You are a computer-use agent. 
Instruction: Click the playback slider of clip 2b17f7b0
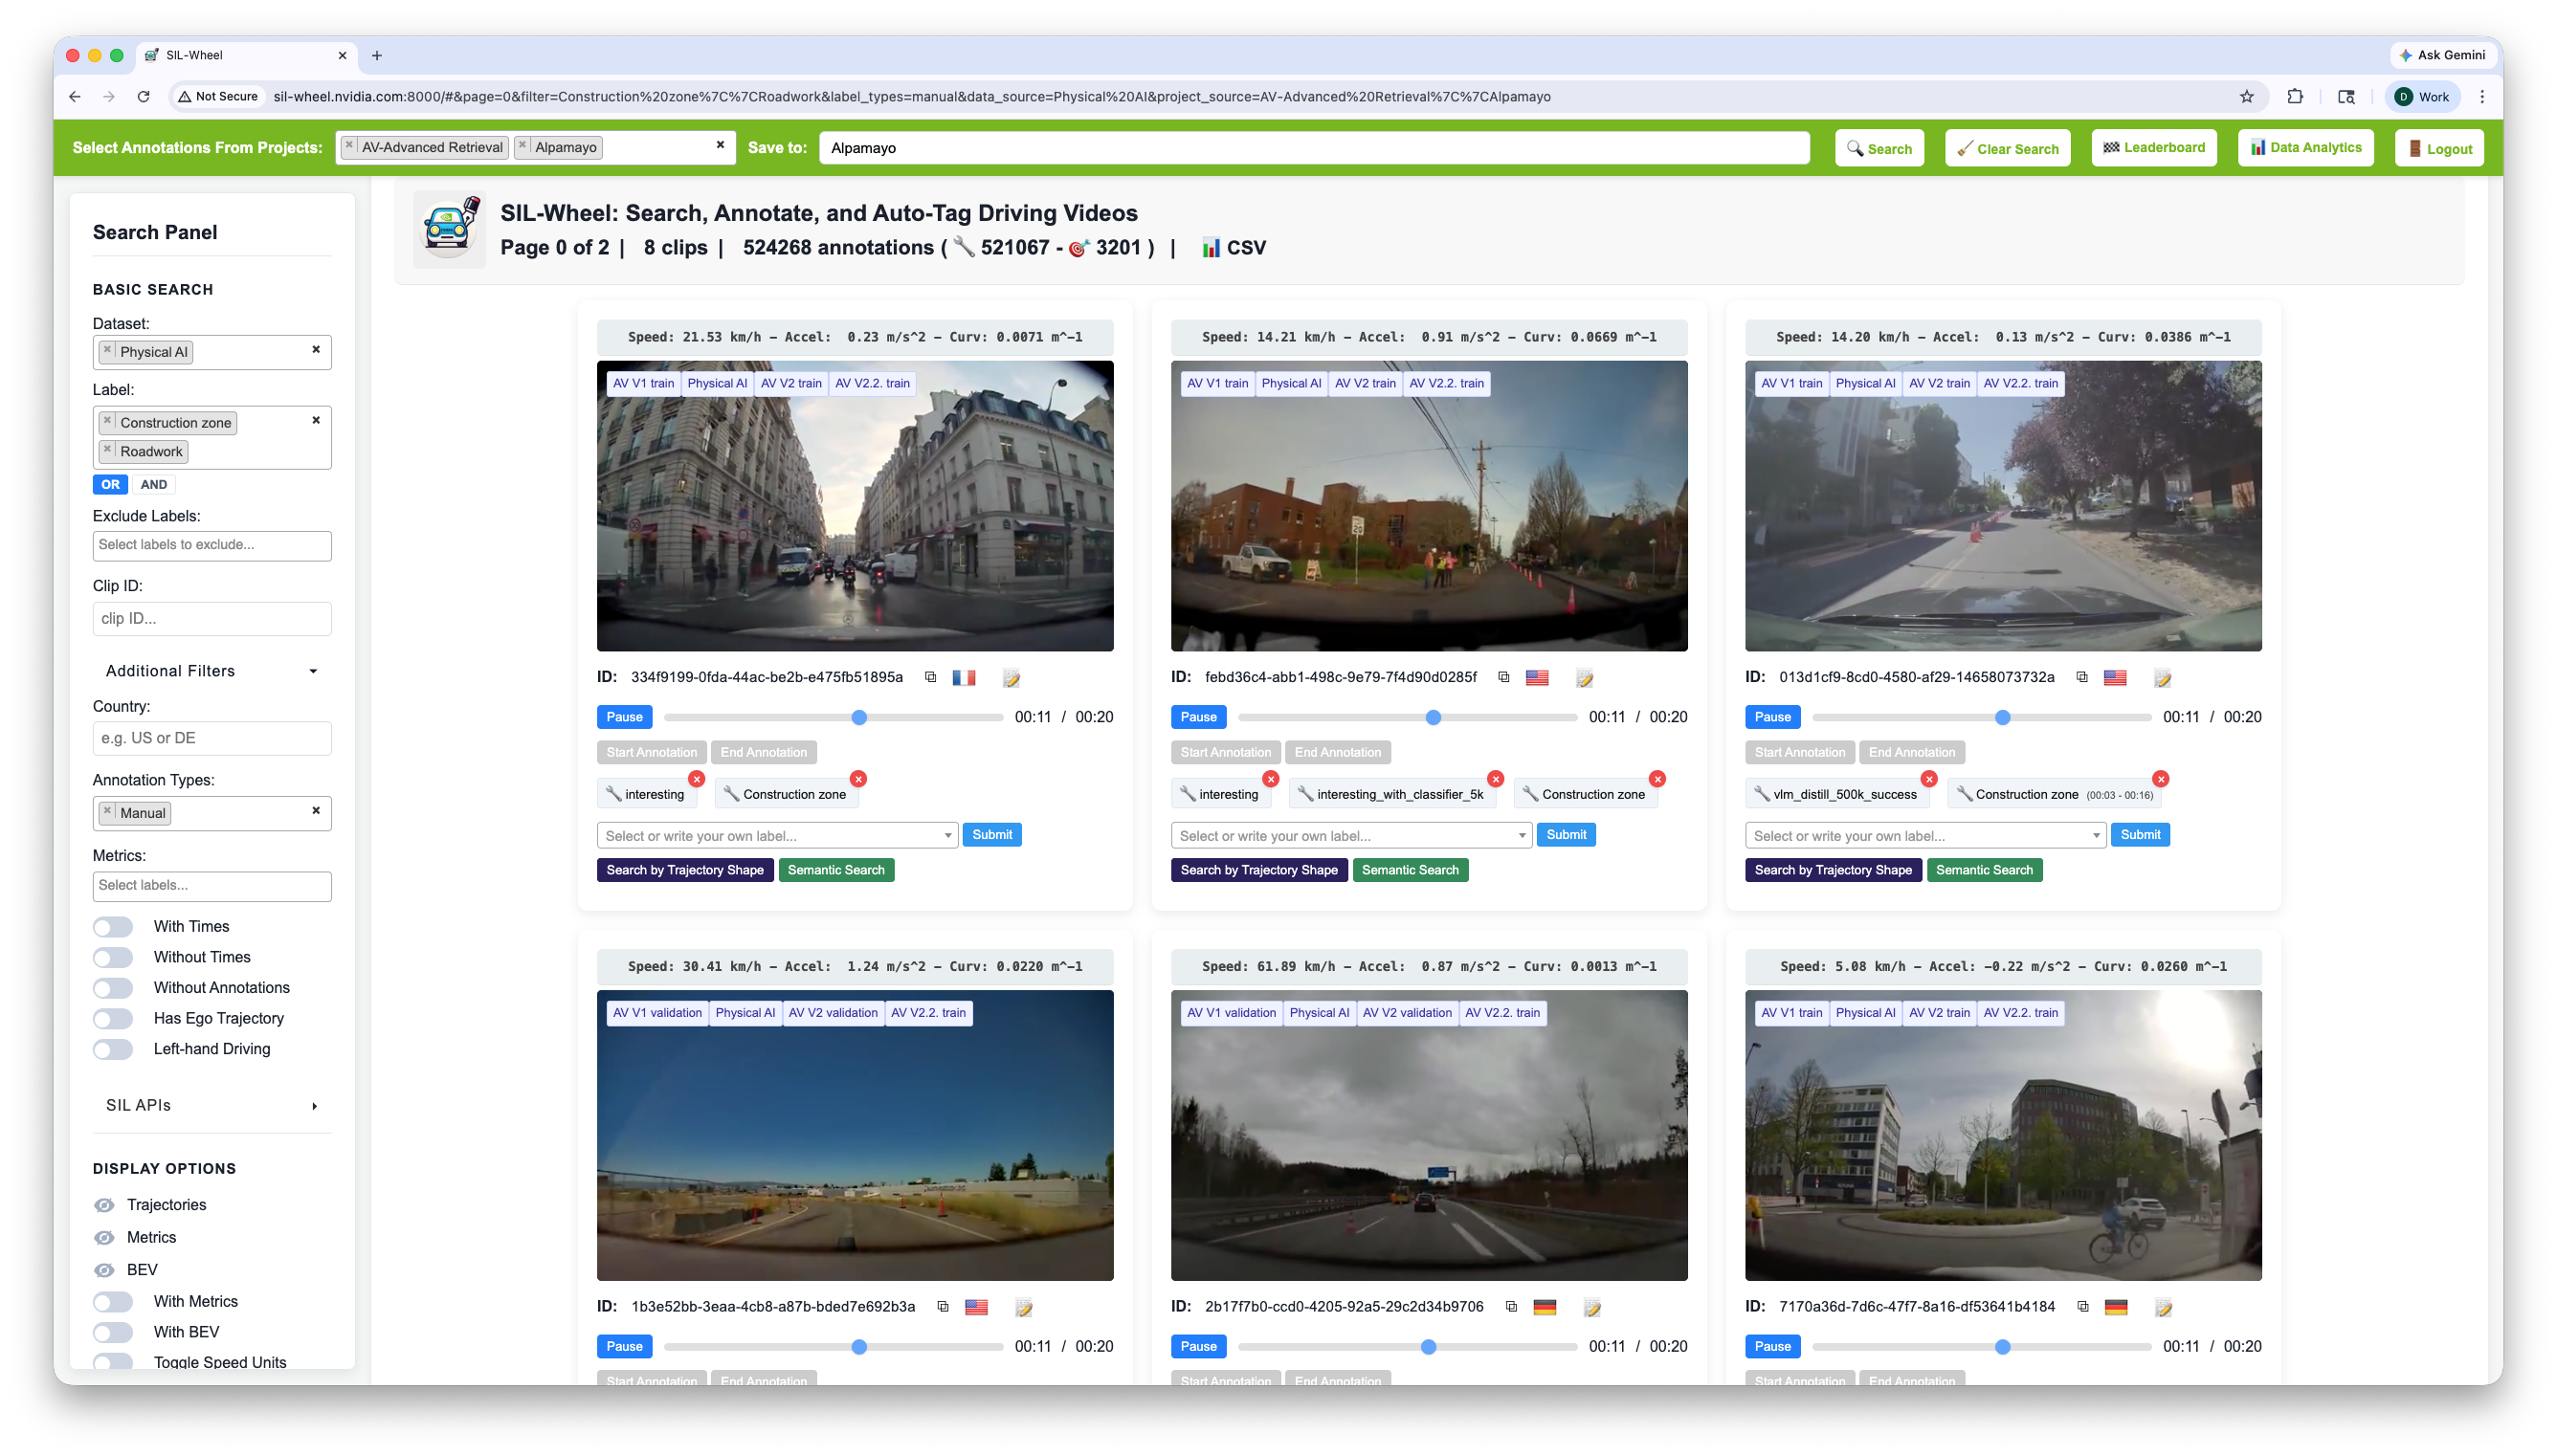pyautogui.click(x=1407, y=1347)
